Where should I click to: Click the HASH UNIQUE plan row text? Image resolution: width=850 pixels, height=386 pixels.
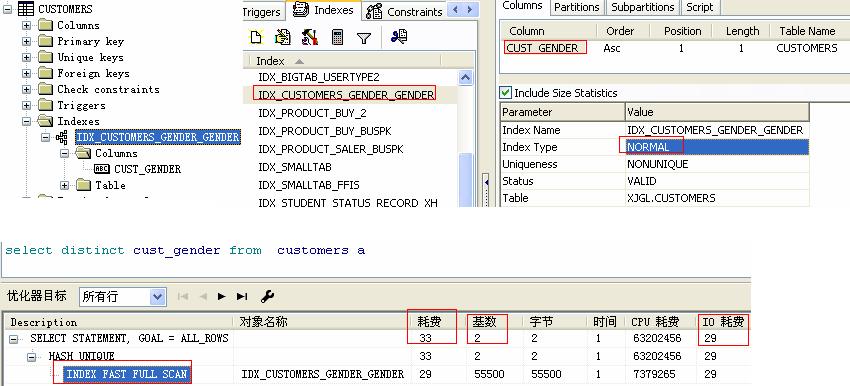coord(81,356)
